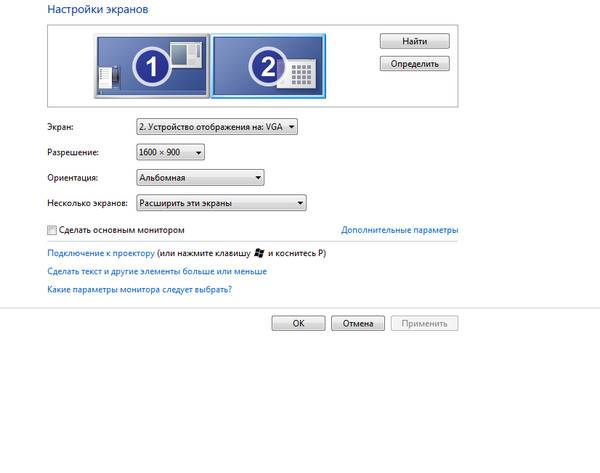The image size is (600, 473).
Task: Select monitor 2 thumbnail
Action: [x=268, y=66]
